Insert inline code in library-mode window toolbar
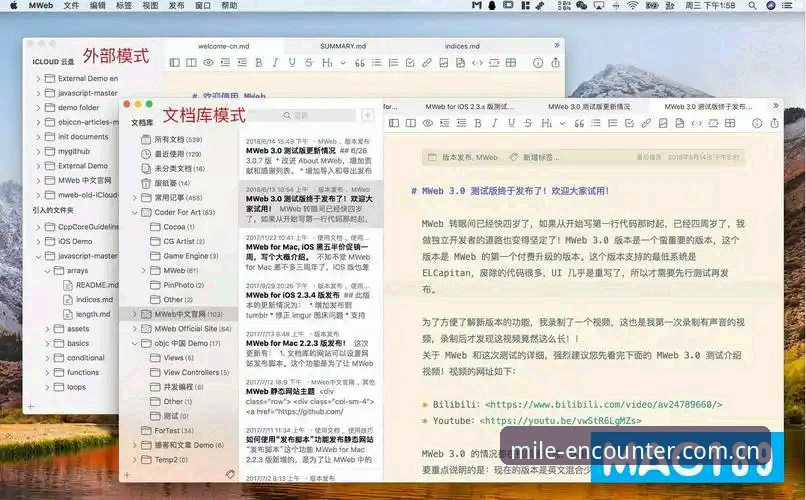Screen dimensions: 806x500 click(x=697, y=123)
